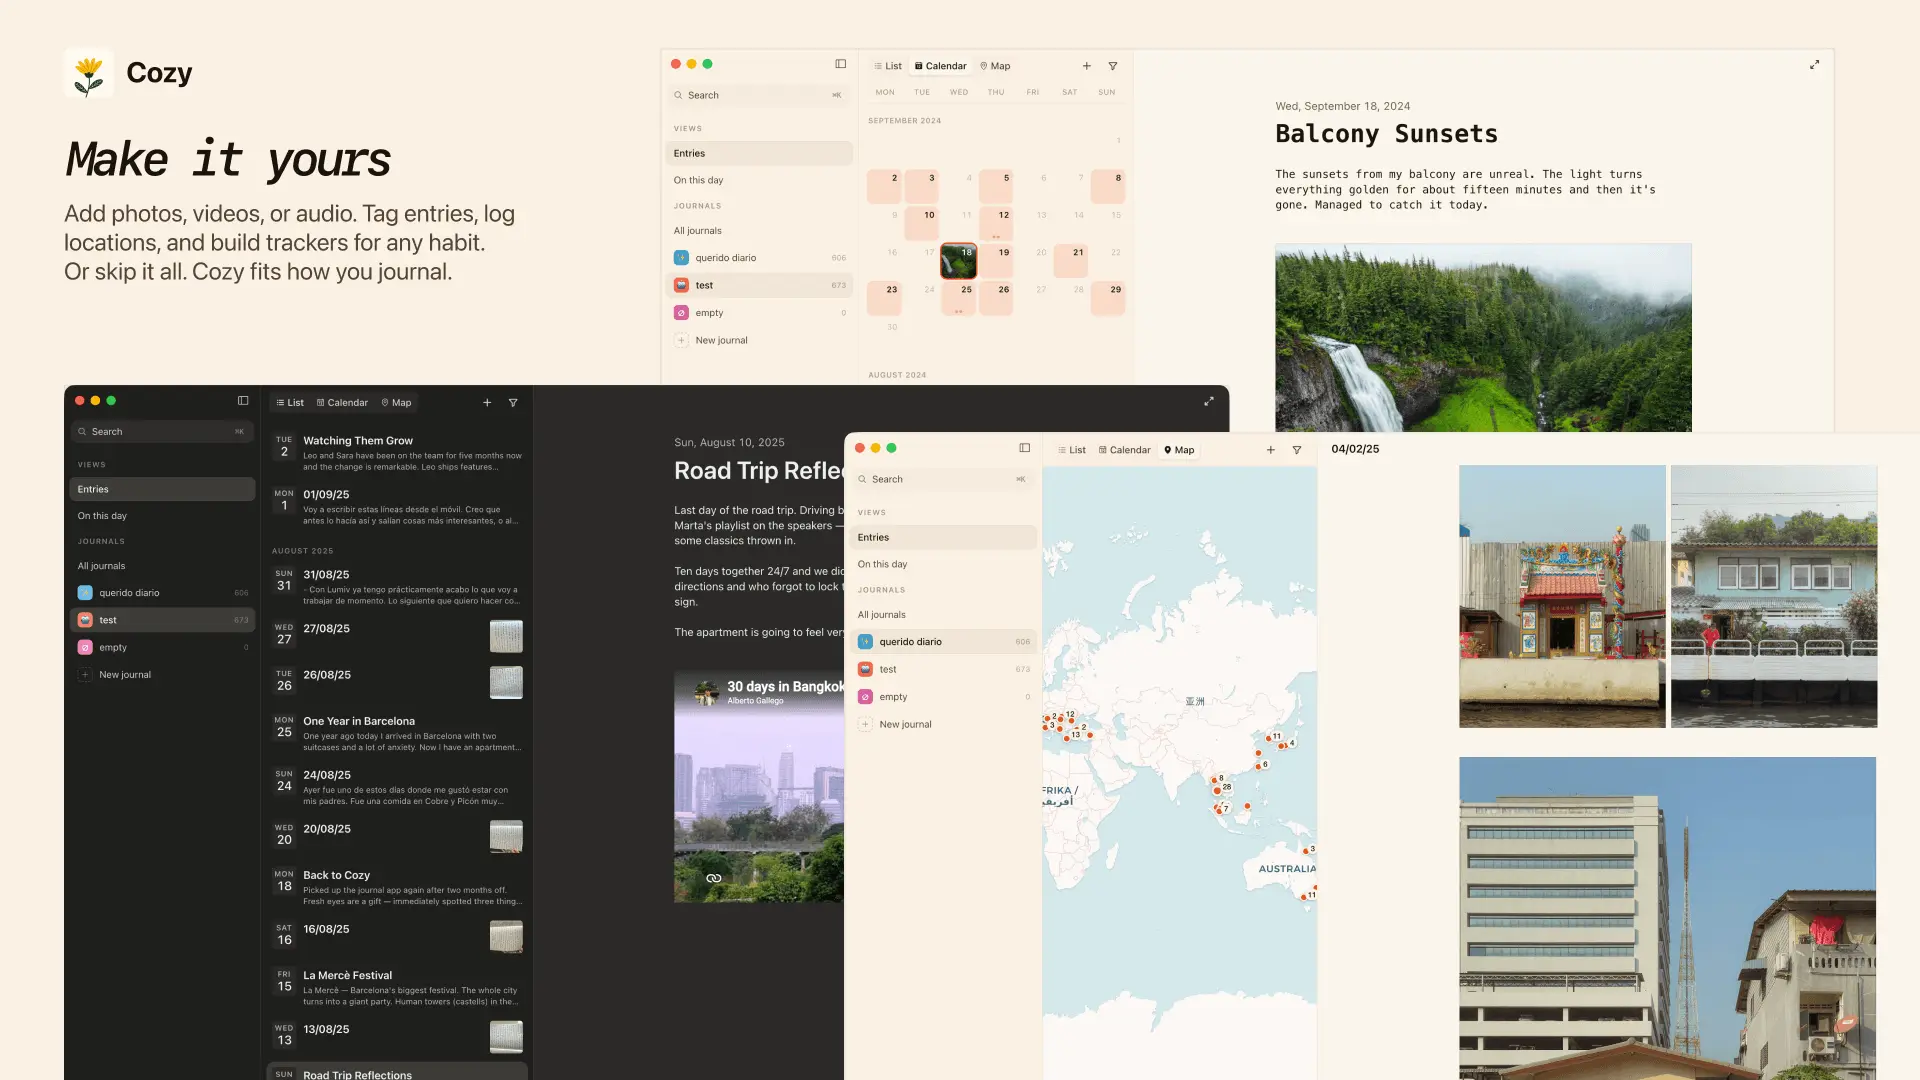Click expand icon in Balcony Sunsets entry

1814,65
